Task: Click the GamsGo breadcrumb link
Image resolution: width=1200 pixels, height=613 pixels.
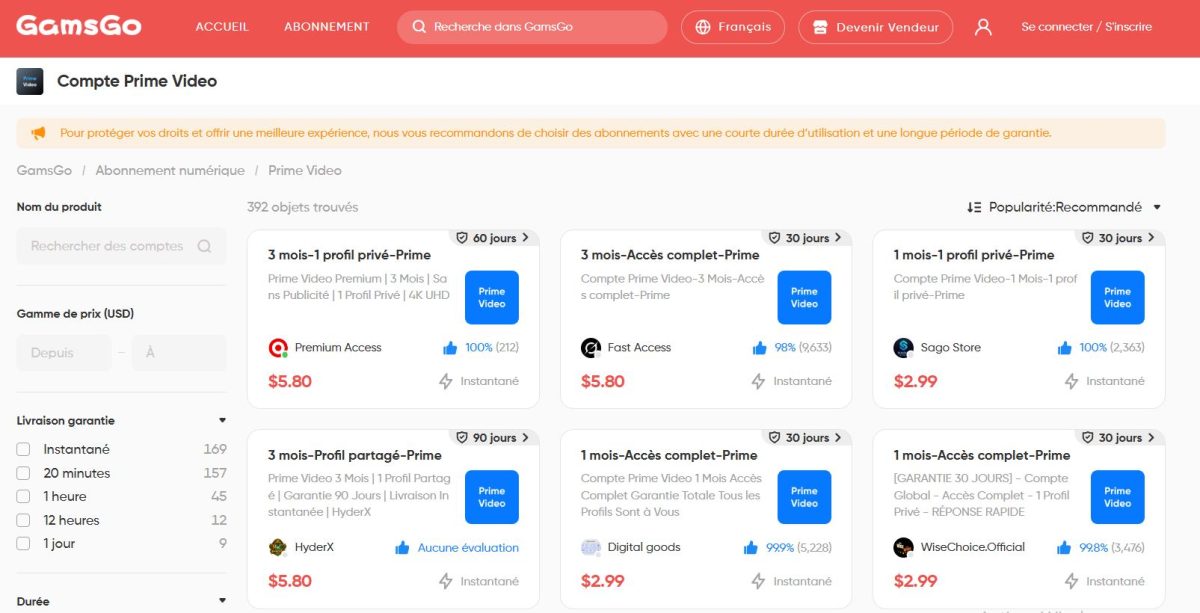Action: coord(44,170)
